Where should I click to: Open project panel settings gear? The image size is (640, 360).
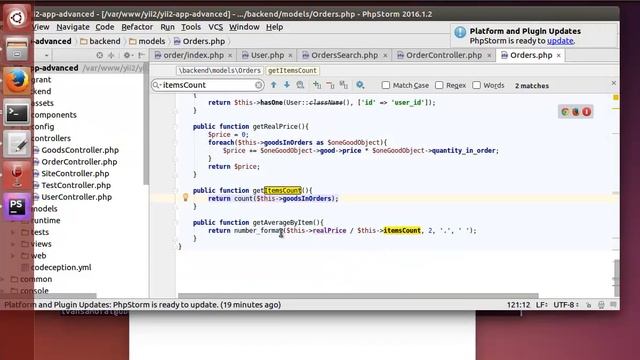click(x=127, y=55)
